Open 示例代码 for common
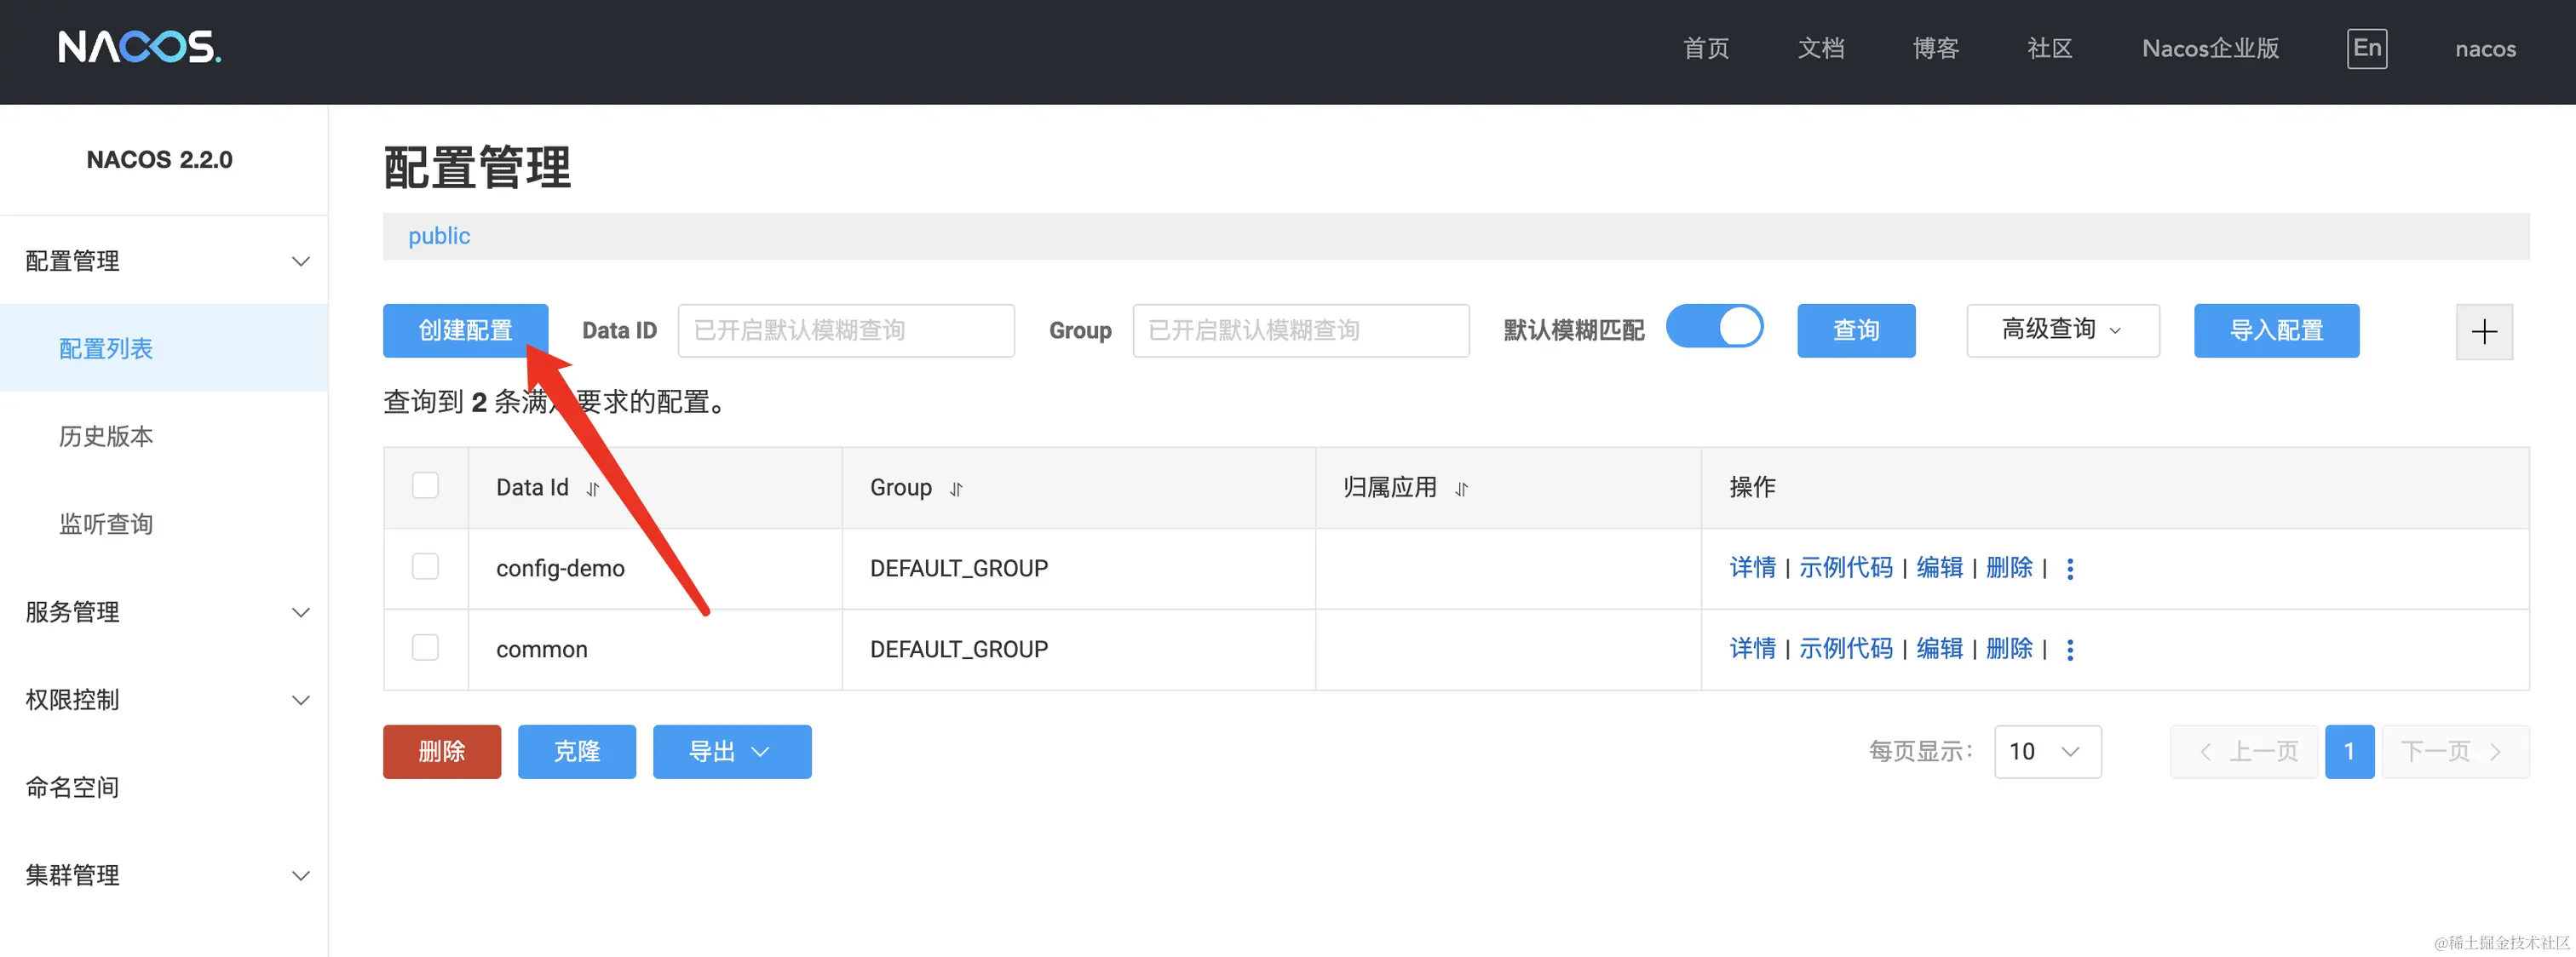 click(1845, 649)
